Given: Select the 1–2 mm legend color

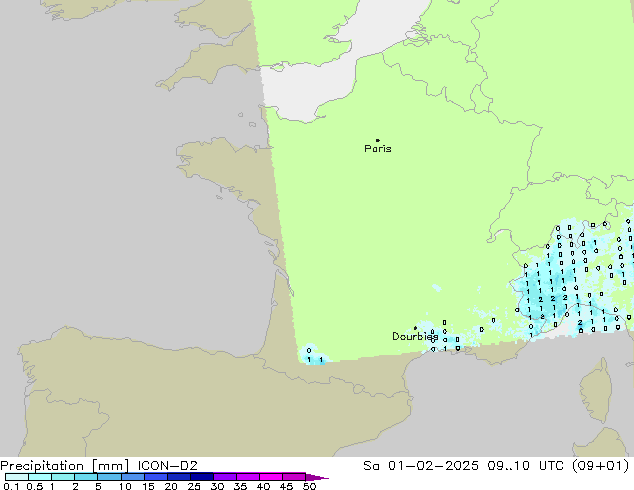Looking at the screenshot, I should [x=63, y=477].
